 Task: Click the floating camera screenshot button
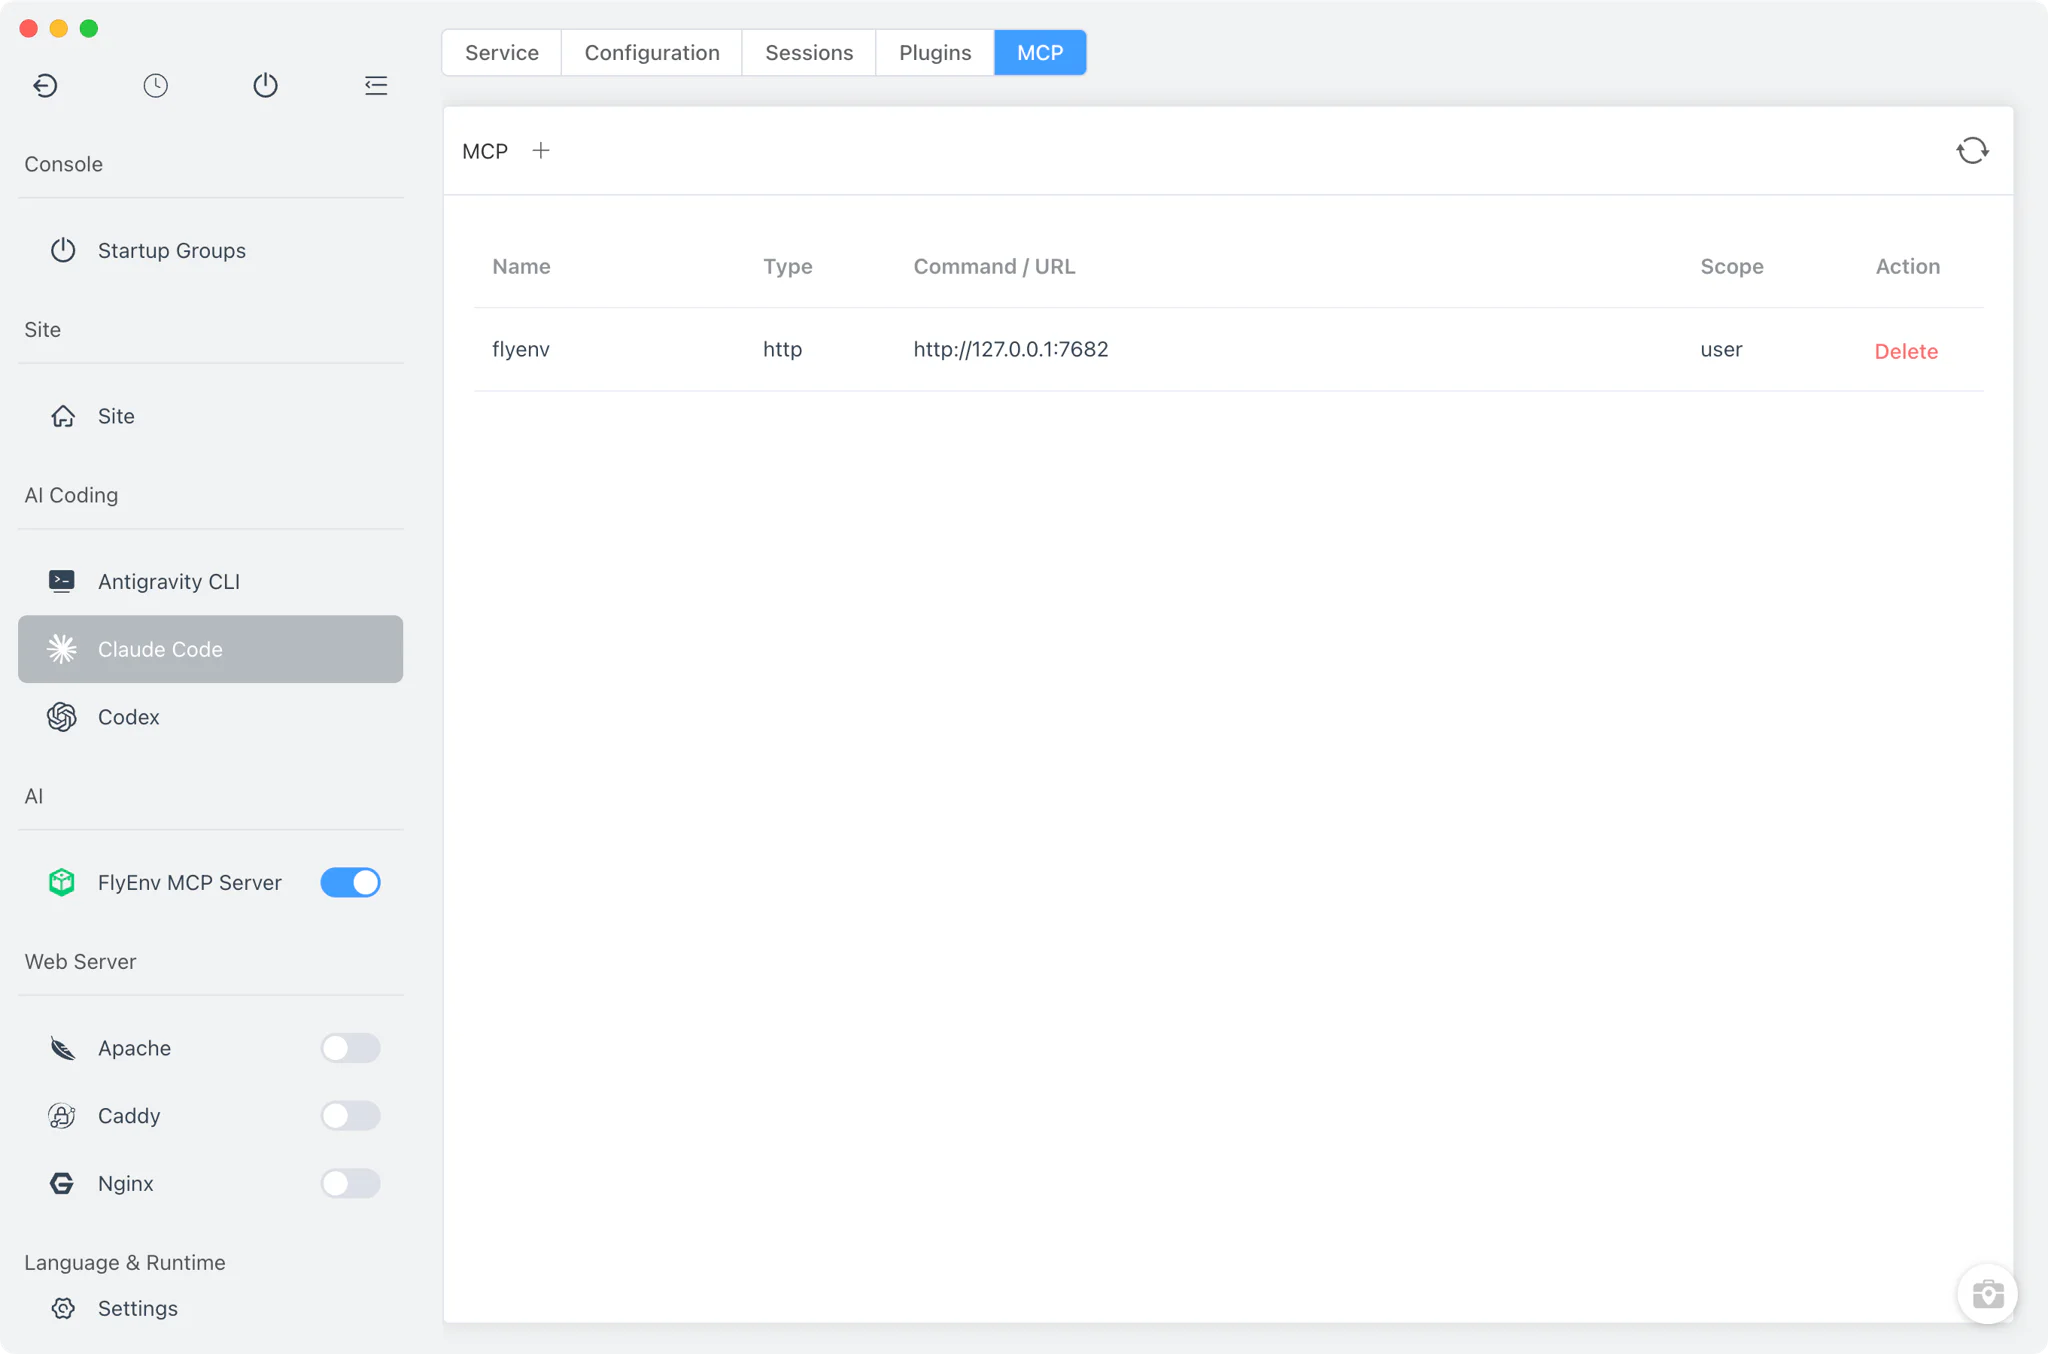[1987, 1294]
